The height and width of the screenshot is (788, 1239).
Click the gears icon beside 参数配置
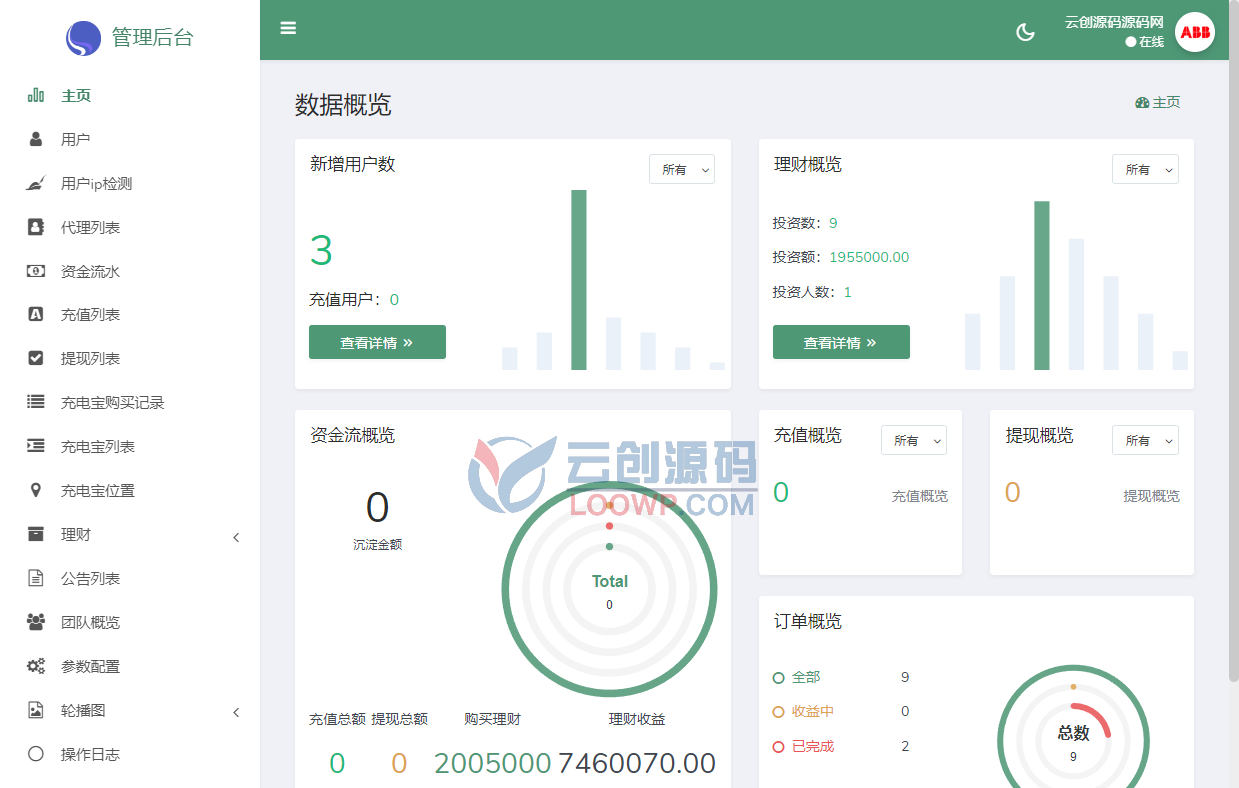tap(36, 666)
